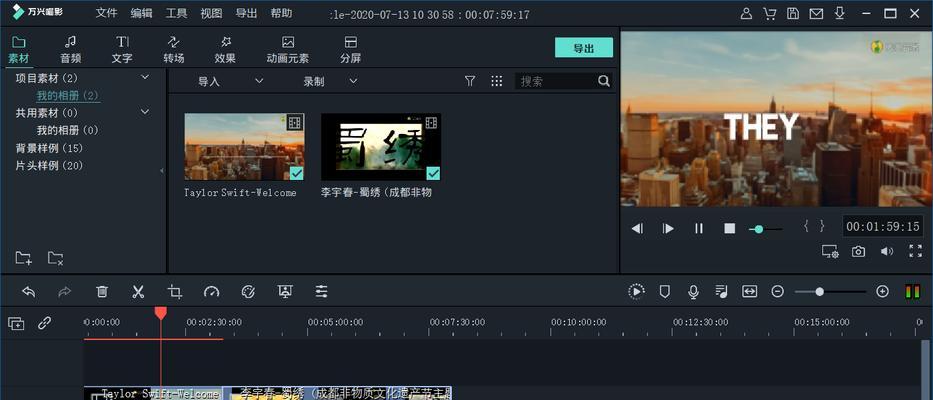Open the user account icon
933x400 pixels.
pyautogui.click(x=746, y=14)
